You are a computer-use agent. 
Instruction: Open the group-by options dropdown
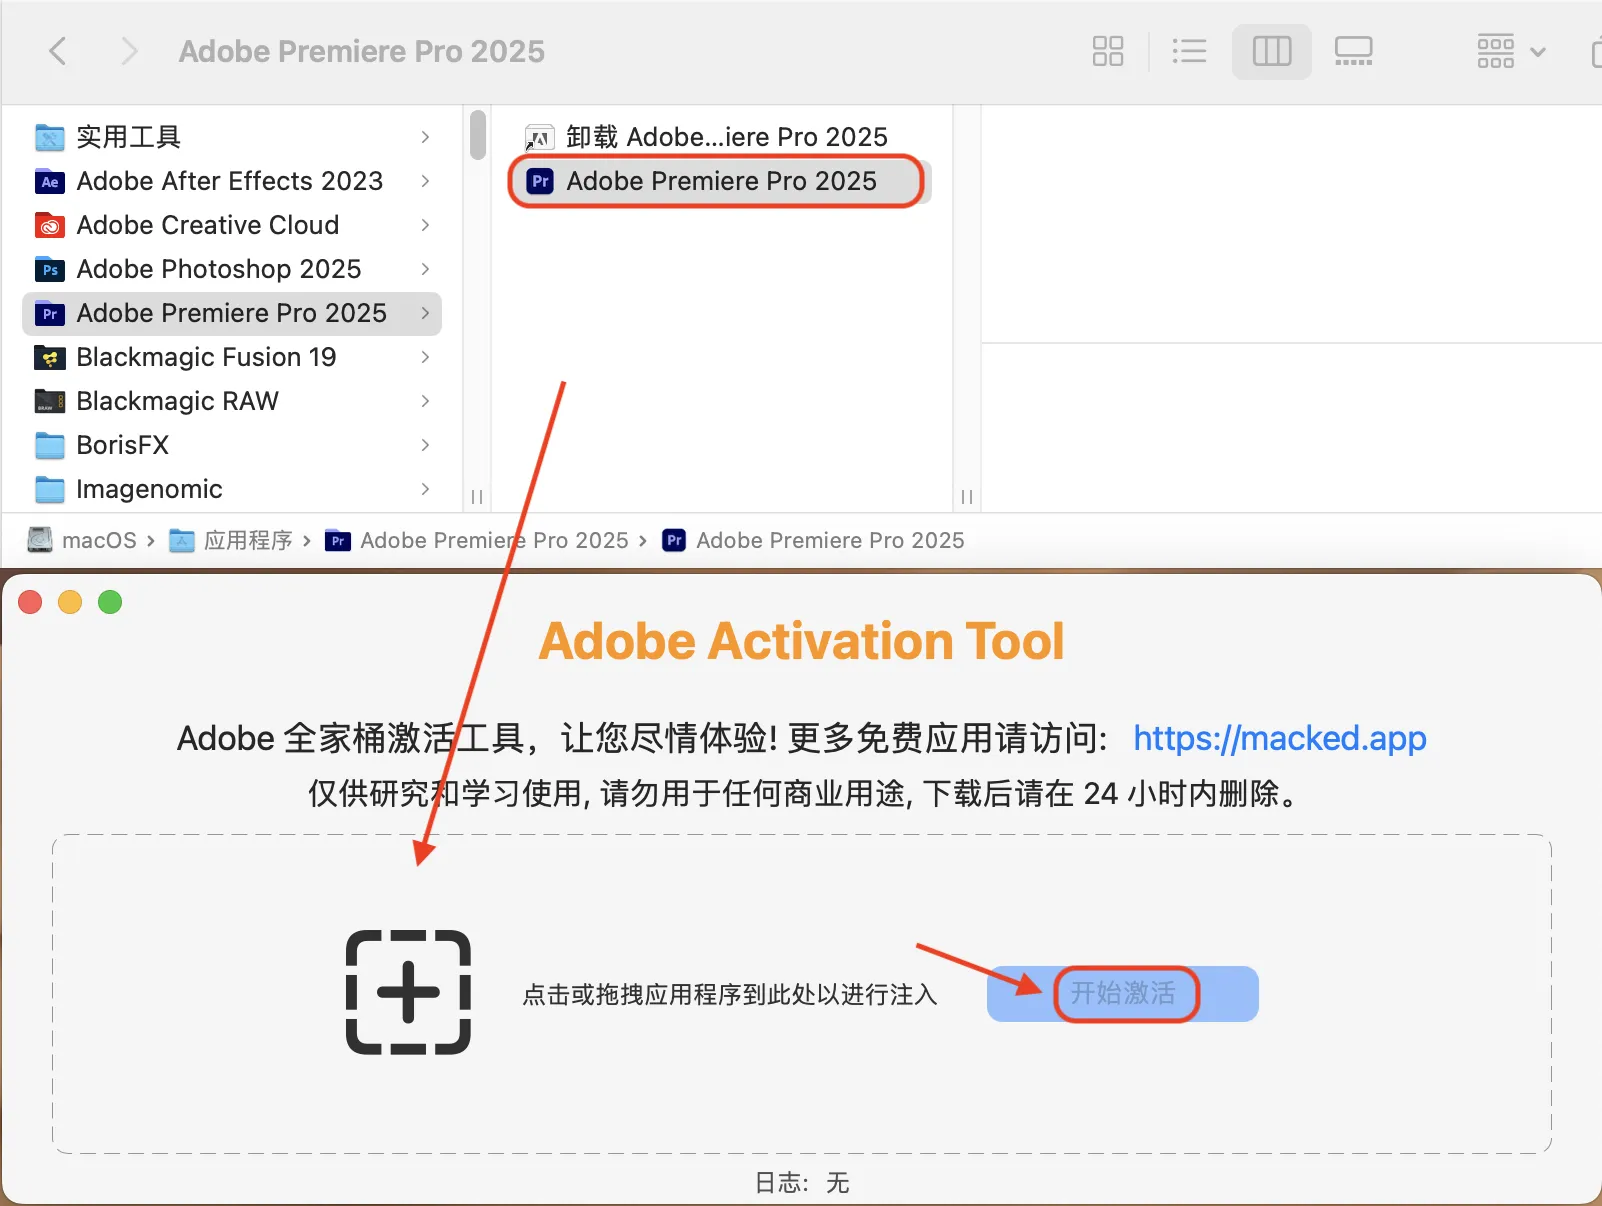[x=1510, y=51]
